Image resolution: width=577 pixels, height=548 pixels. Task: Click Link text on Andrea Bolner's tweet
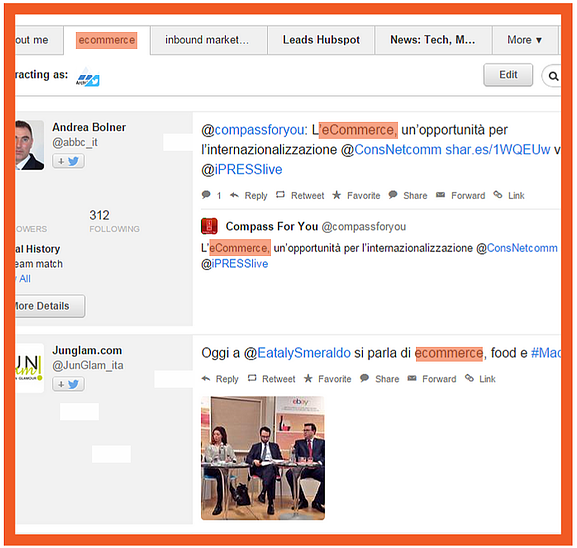point(516,195)
